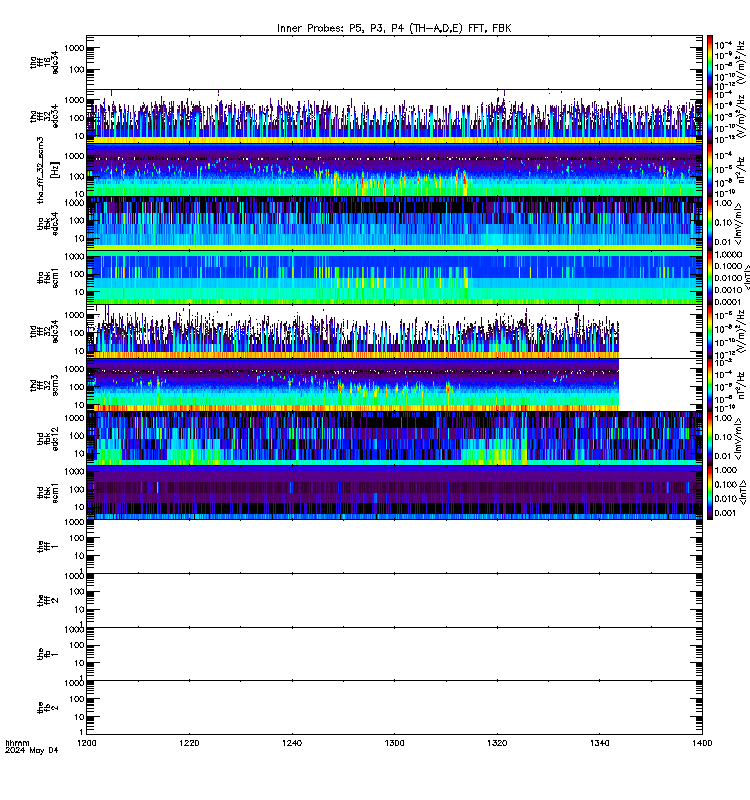Click the 'tha fff 16 edc34' panel label
Screen dimensions: 750x800
click(44, 62)
